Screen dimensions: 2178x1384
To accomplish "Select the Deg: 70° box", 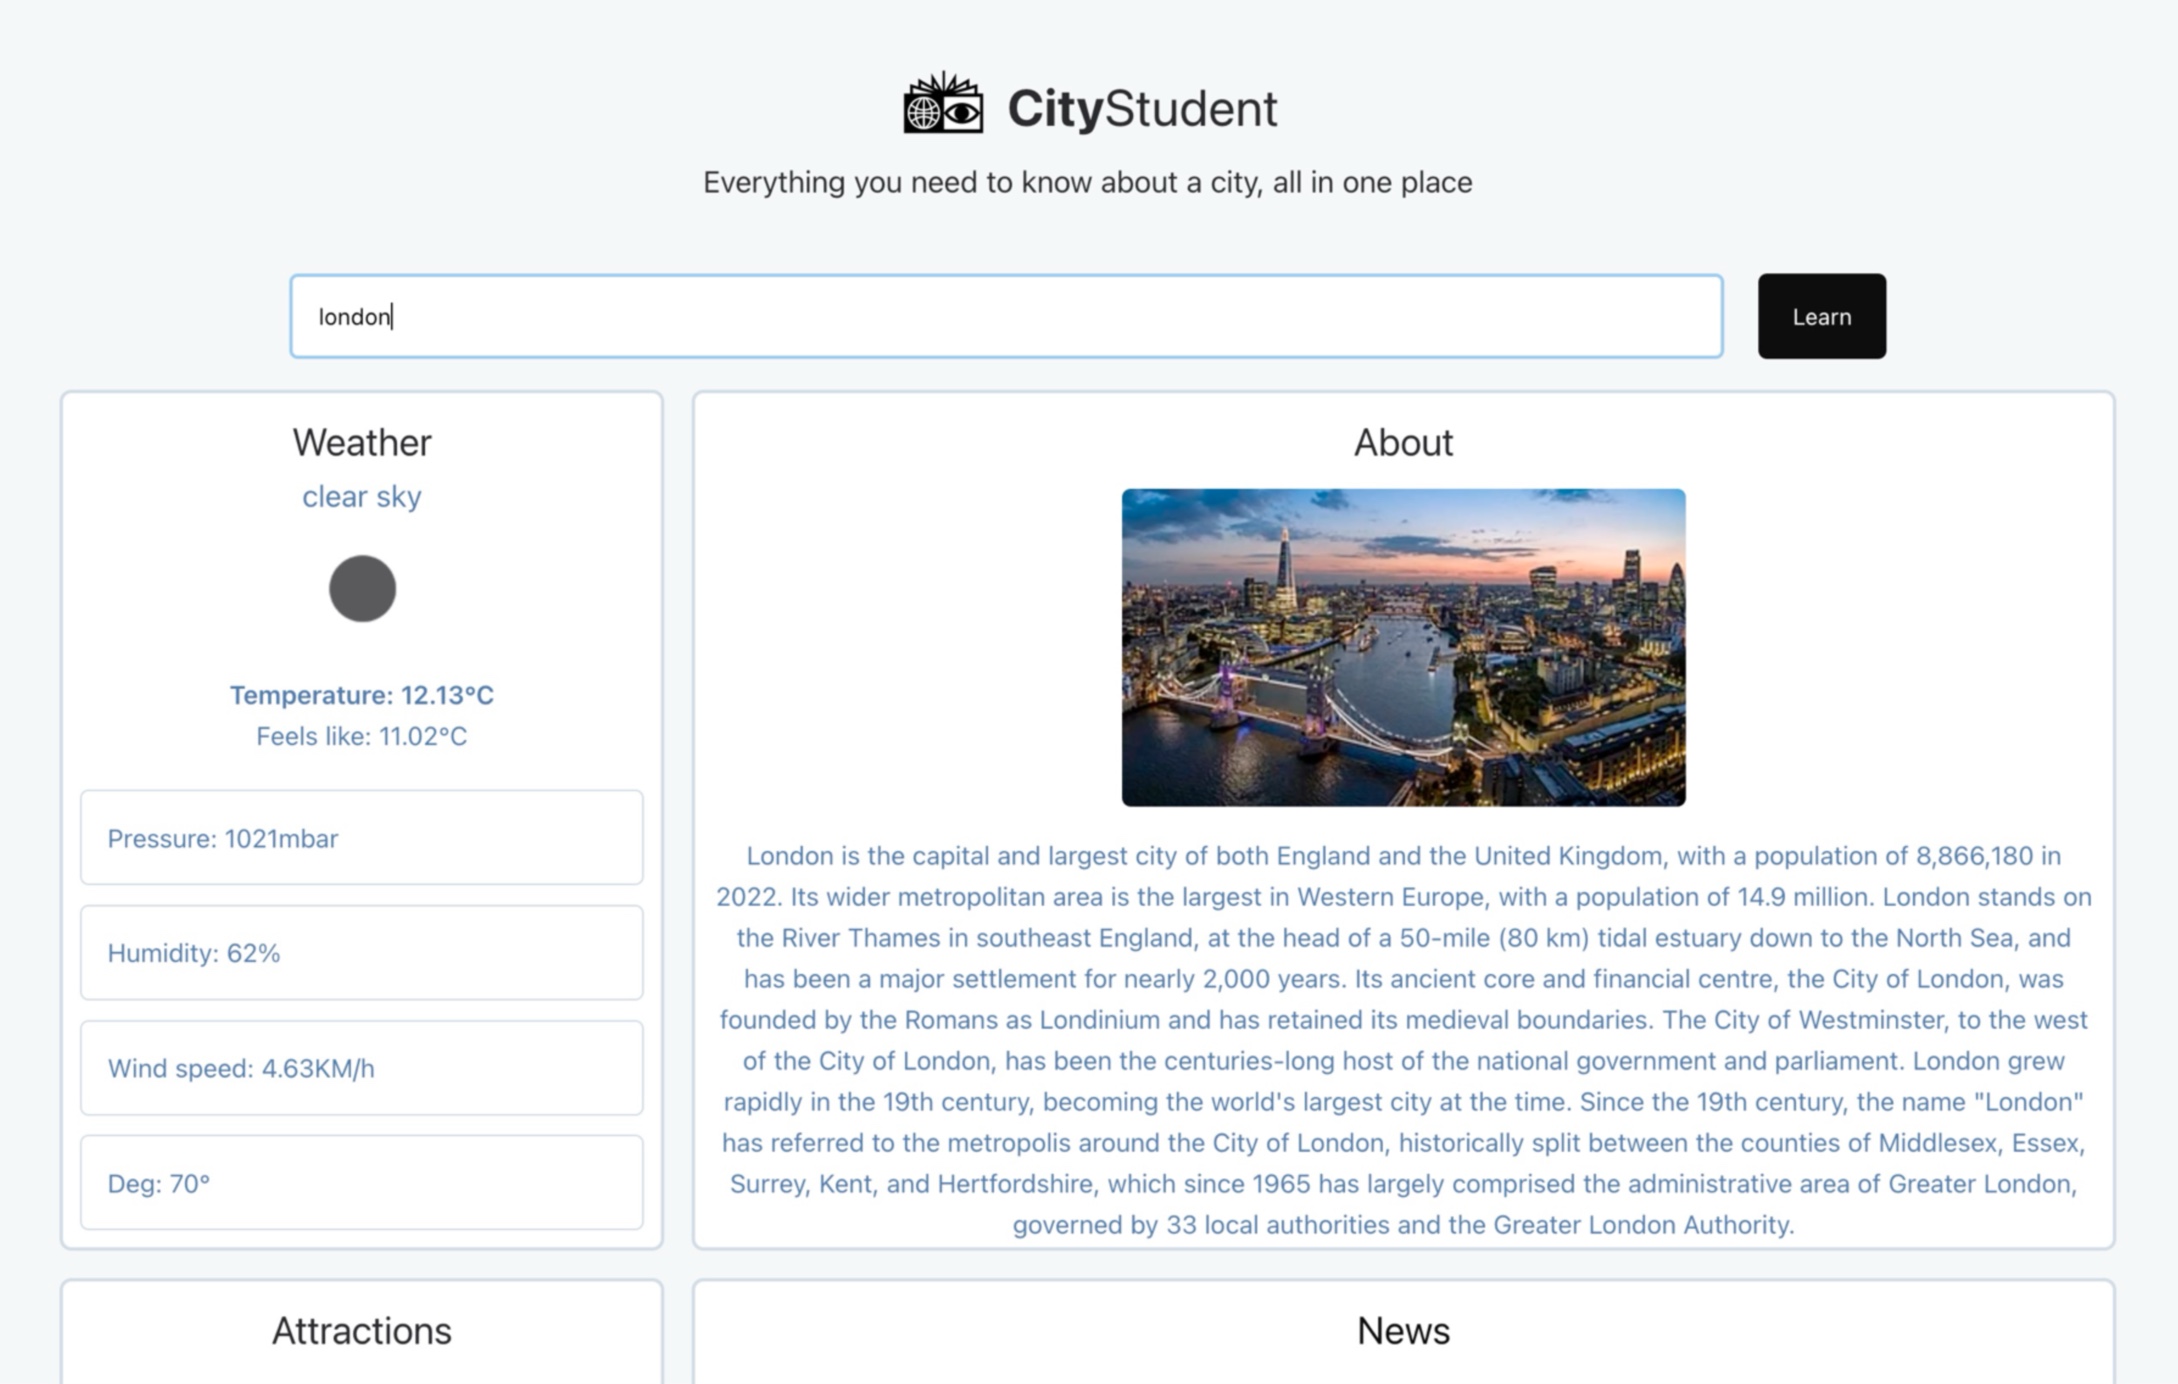I will (x=361, y=1183).
